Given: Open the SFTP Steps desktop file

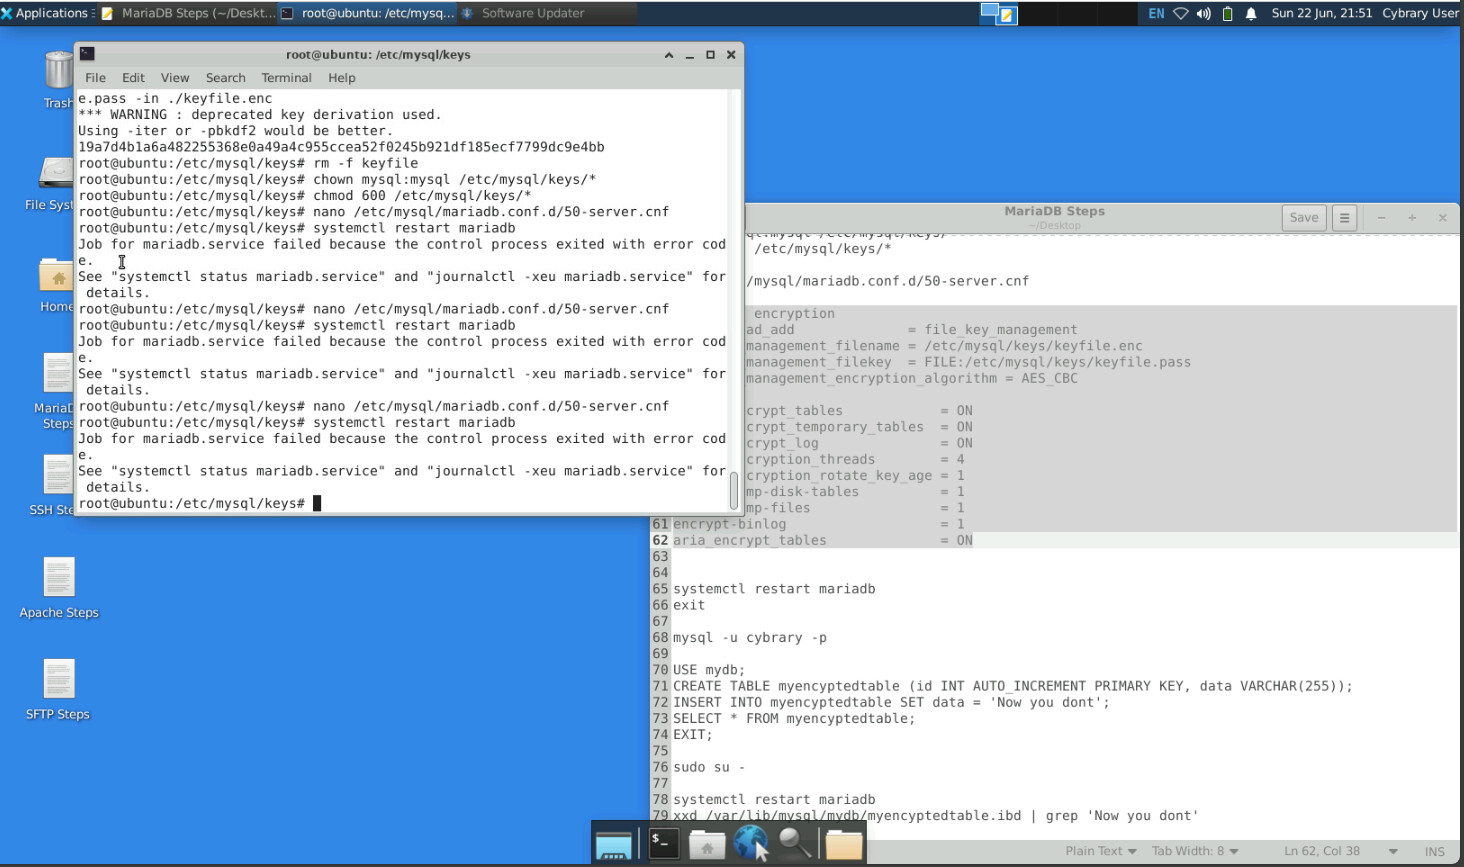Looking at the screenshot, I should coord(59,681).
